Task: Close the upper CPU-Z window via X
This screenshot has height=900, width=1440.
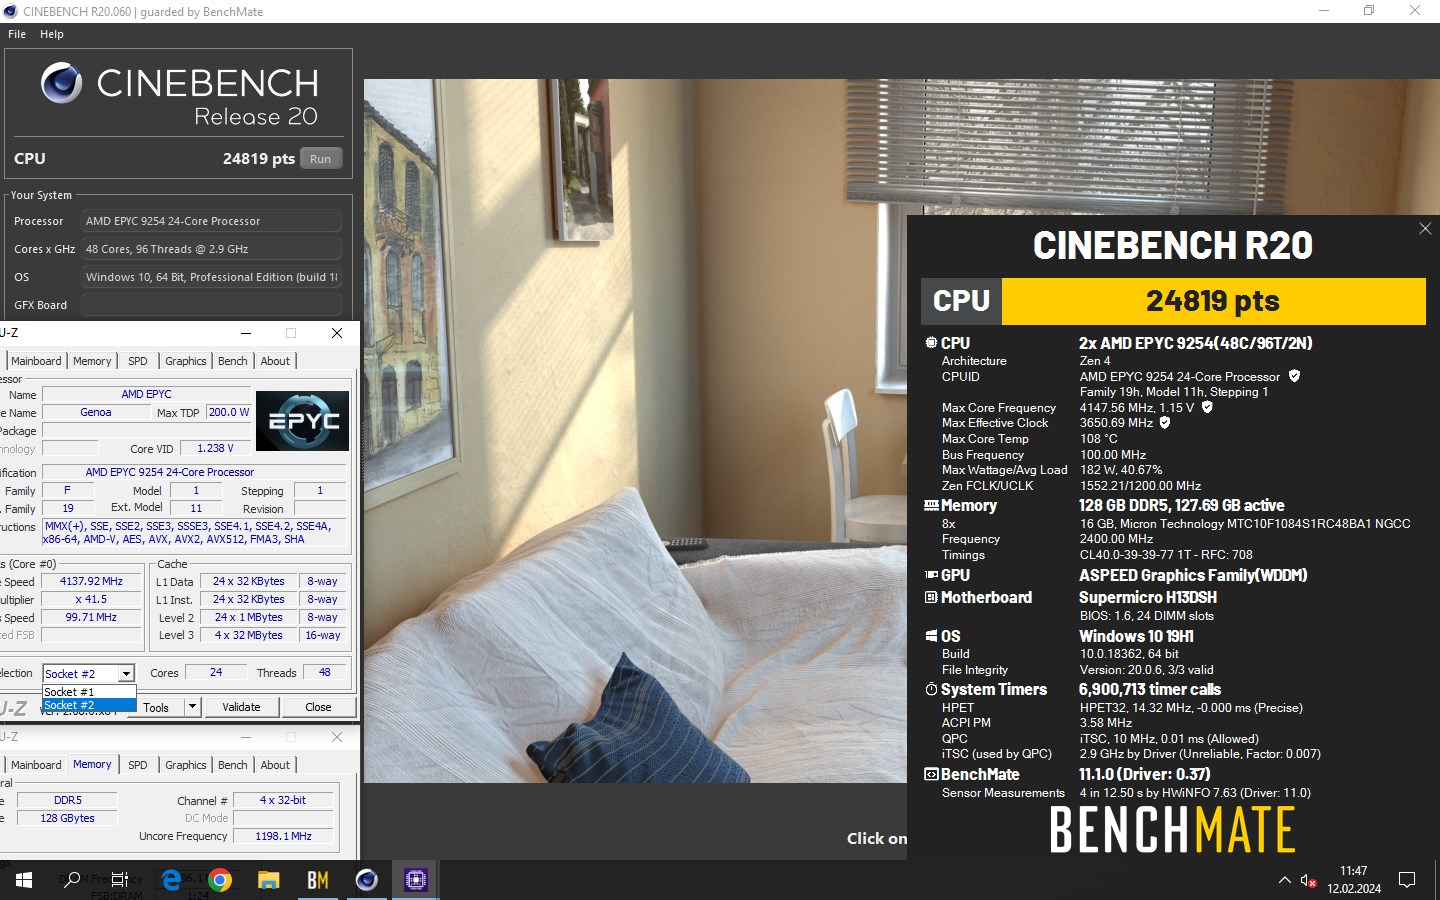Action: 337,333
